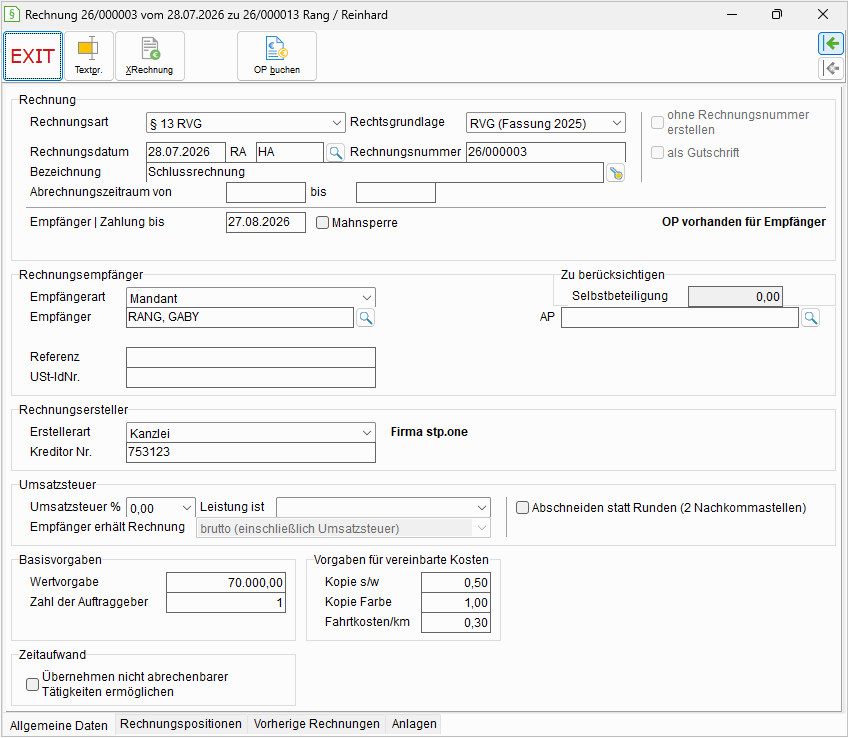Select the Wertvorgabe field showing 70.000,00

click(226, 582)
